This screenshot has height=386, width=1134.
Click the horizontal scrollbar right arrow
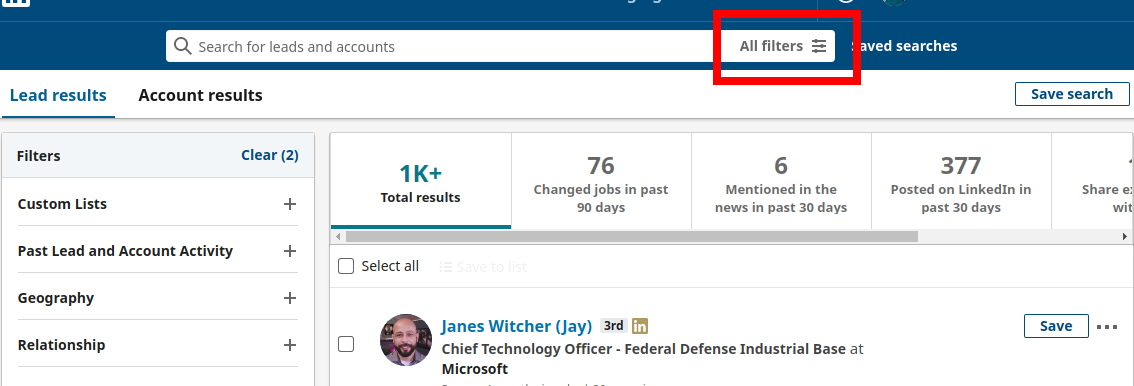(x=1125, y=236)
